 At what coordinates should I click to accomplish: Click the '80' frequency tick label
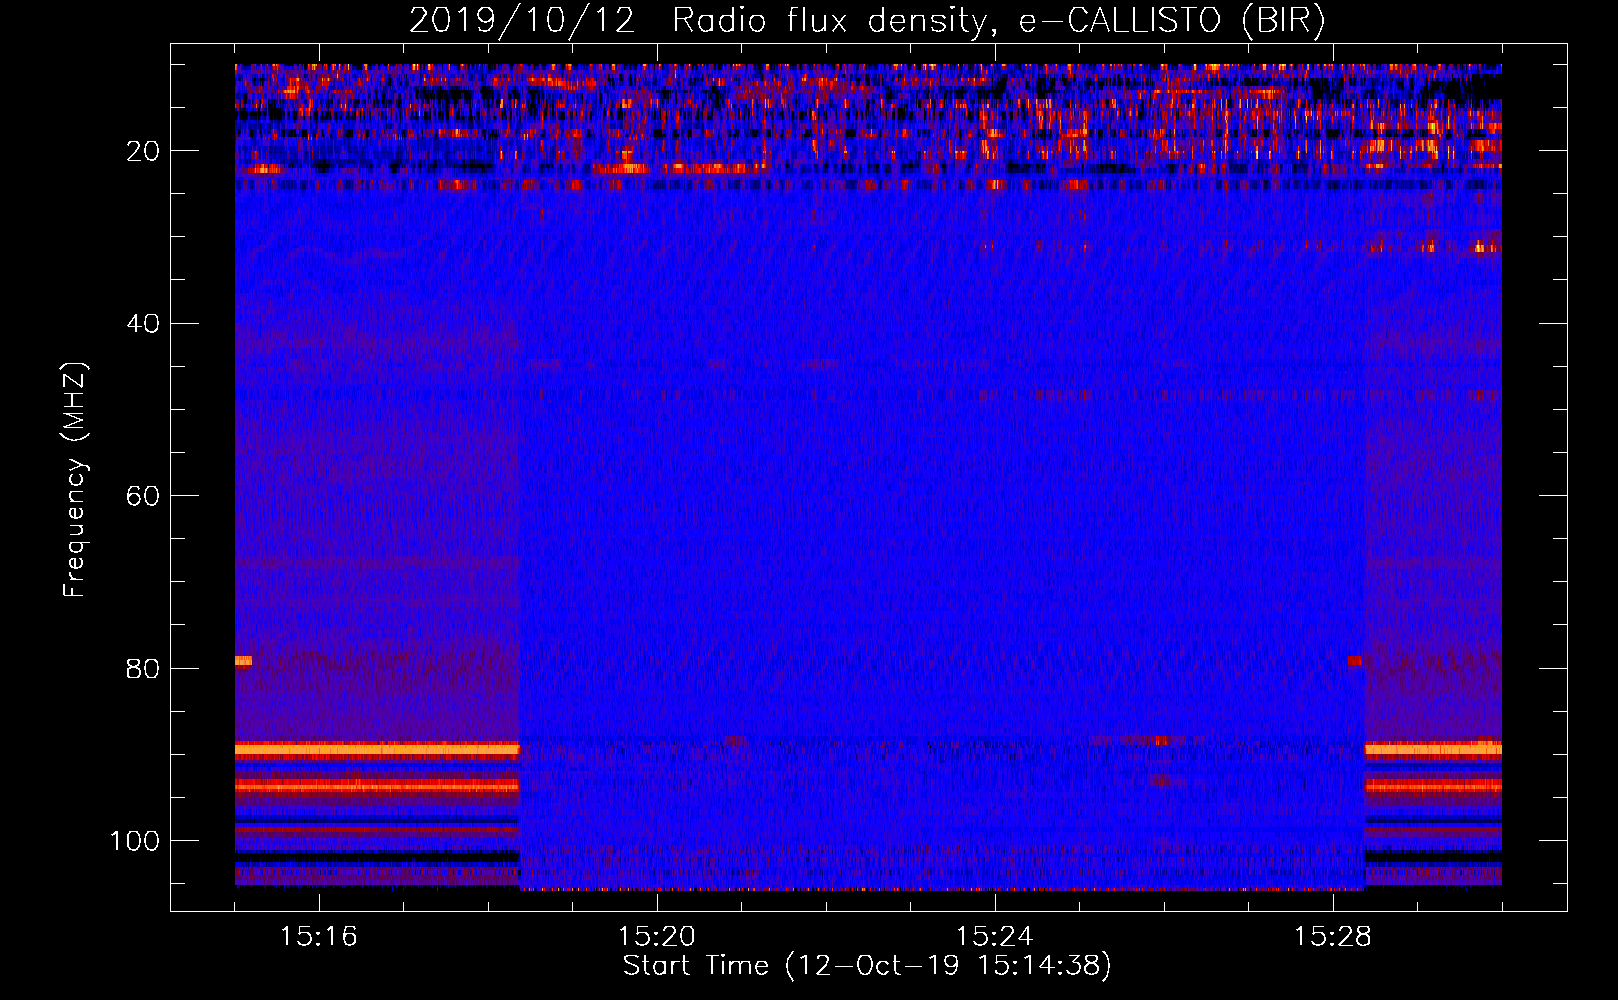(x=143, y=668)
